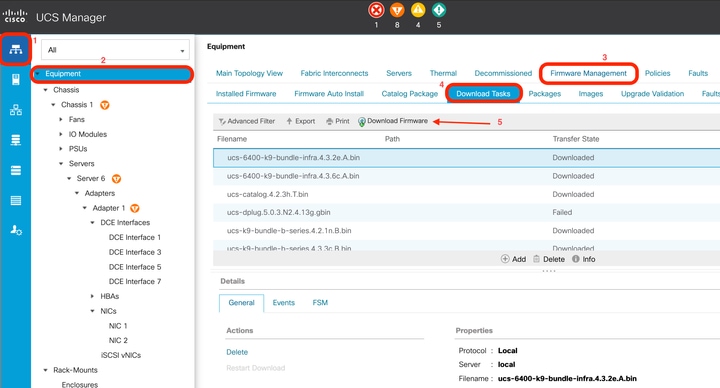Click Download Firmware in the toolbar
720x388 pixels.
point(393,121)
